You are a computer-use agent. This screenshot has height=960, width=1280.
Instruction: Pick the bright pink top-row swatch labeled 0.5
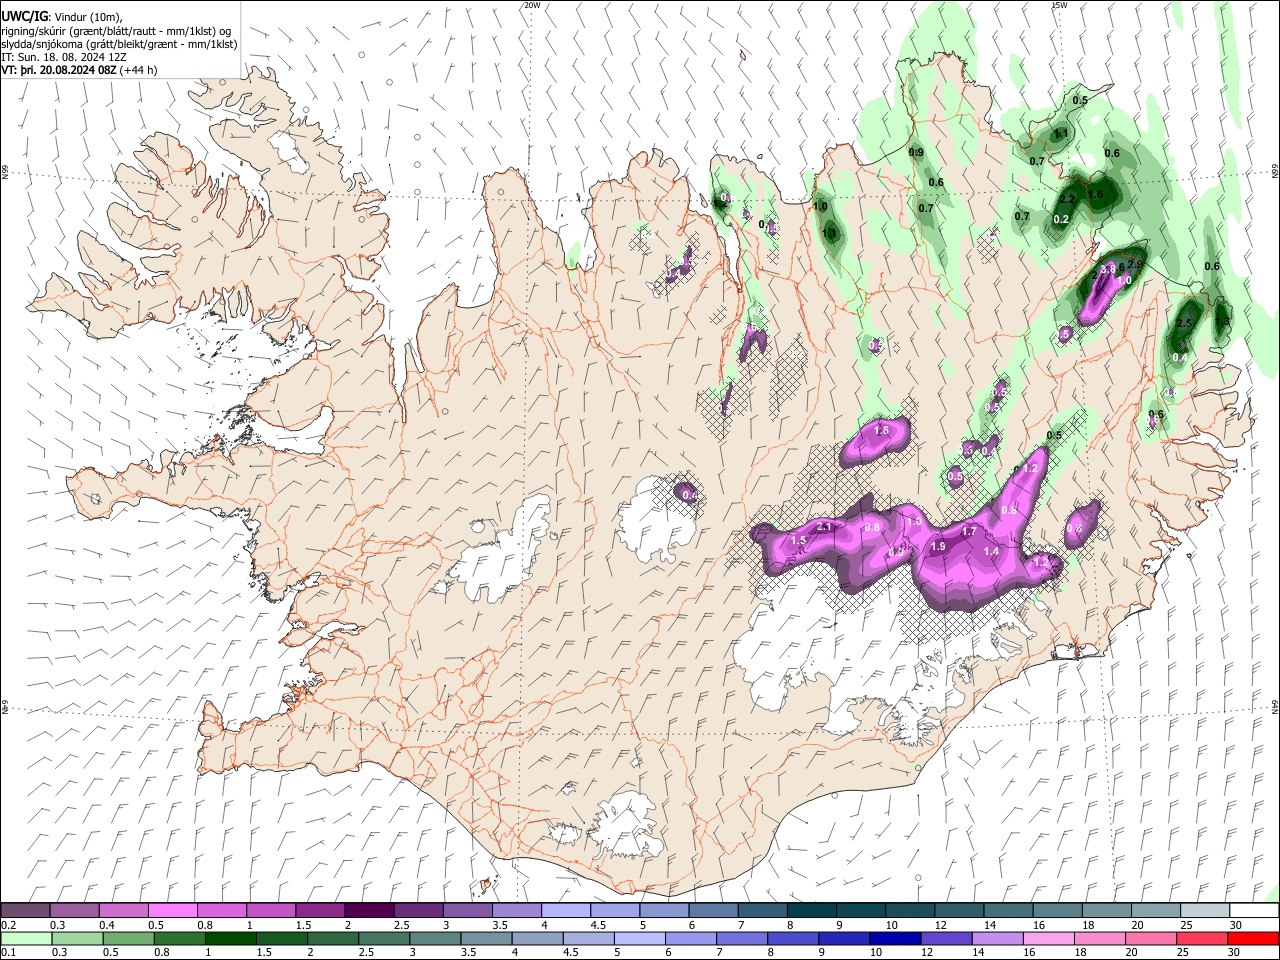point(172,911)
